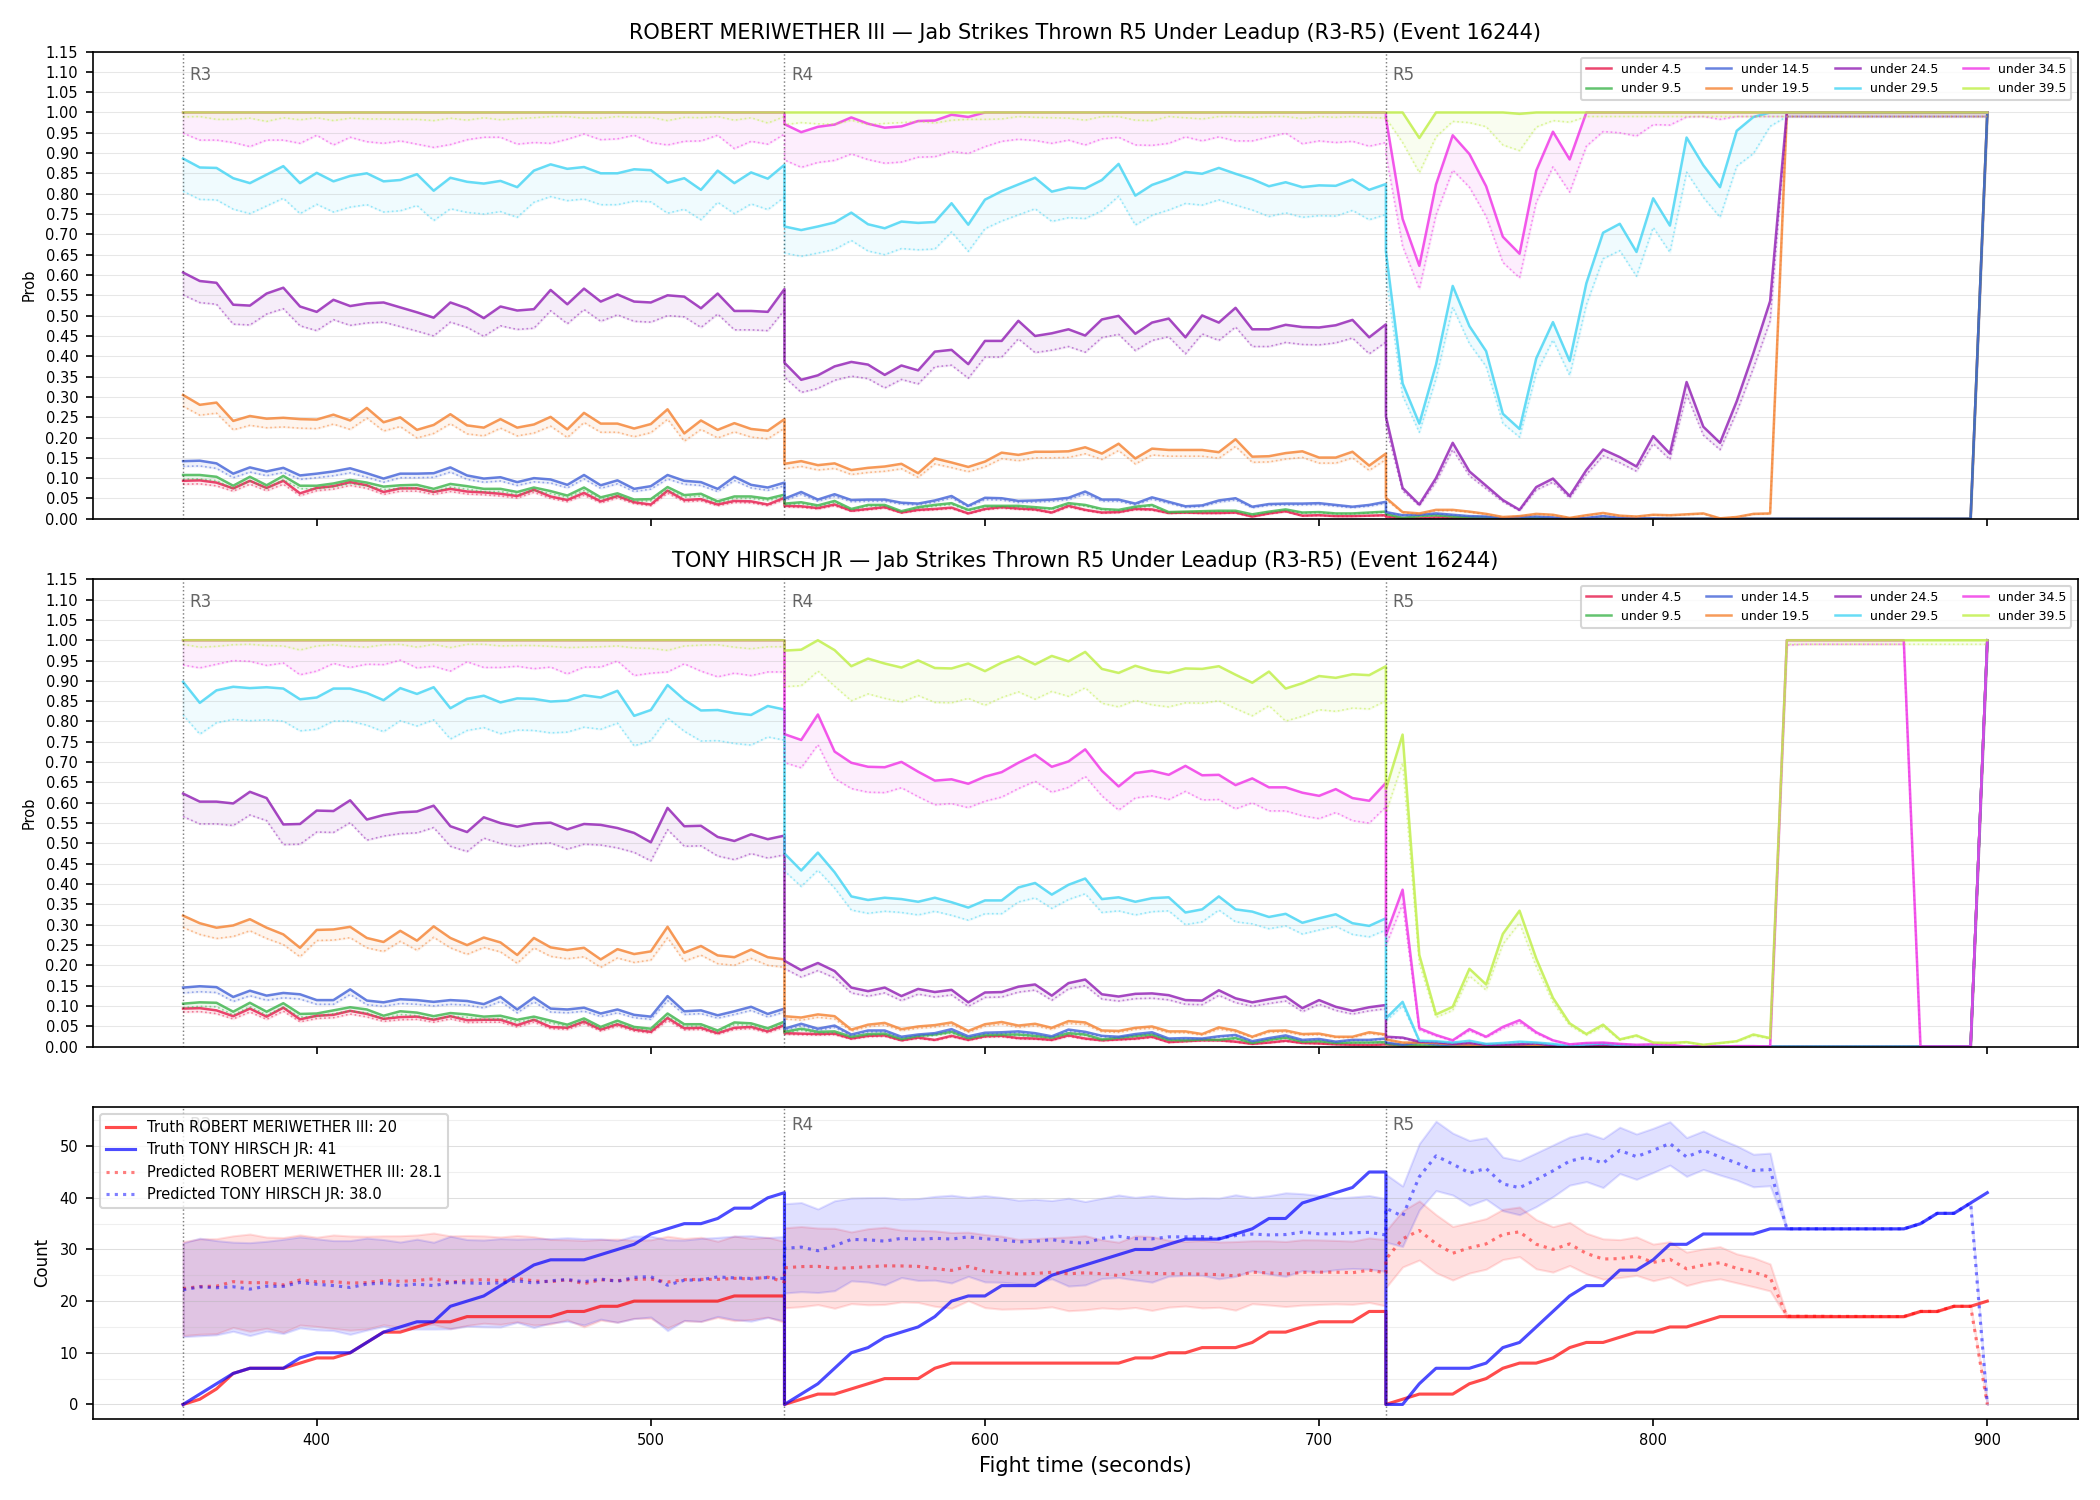Pick 'under 14.5' in the Hirsch chart legend

[1757, 597]
